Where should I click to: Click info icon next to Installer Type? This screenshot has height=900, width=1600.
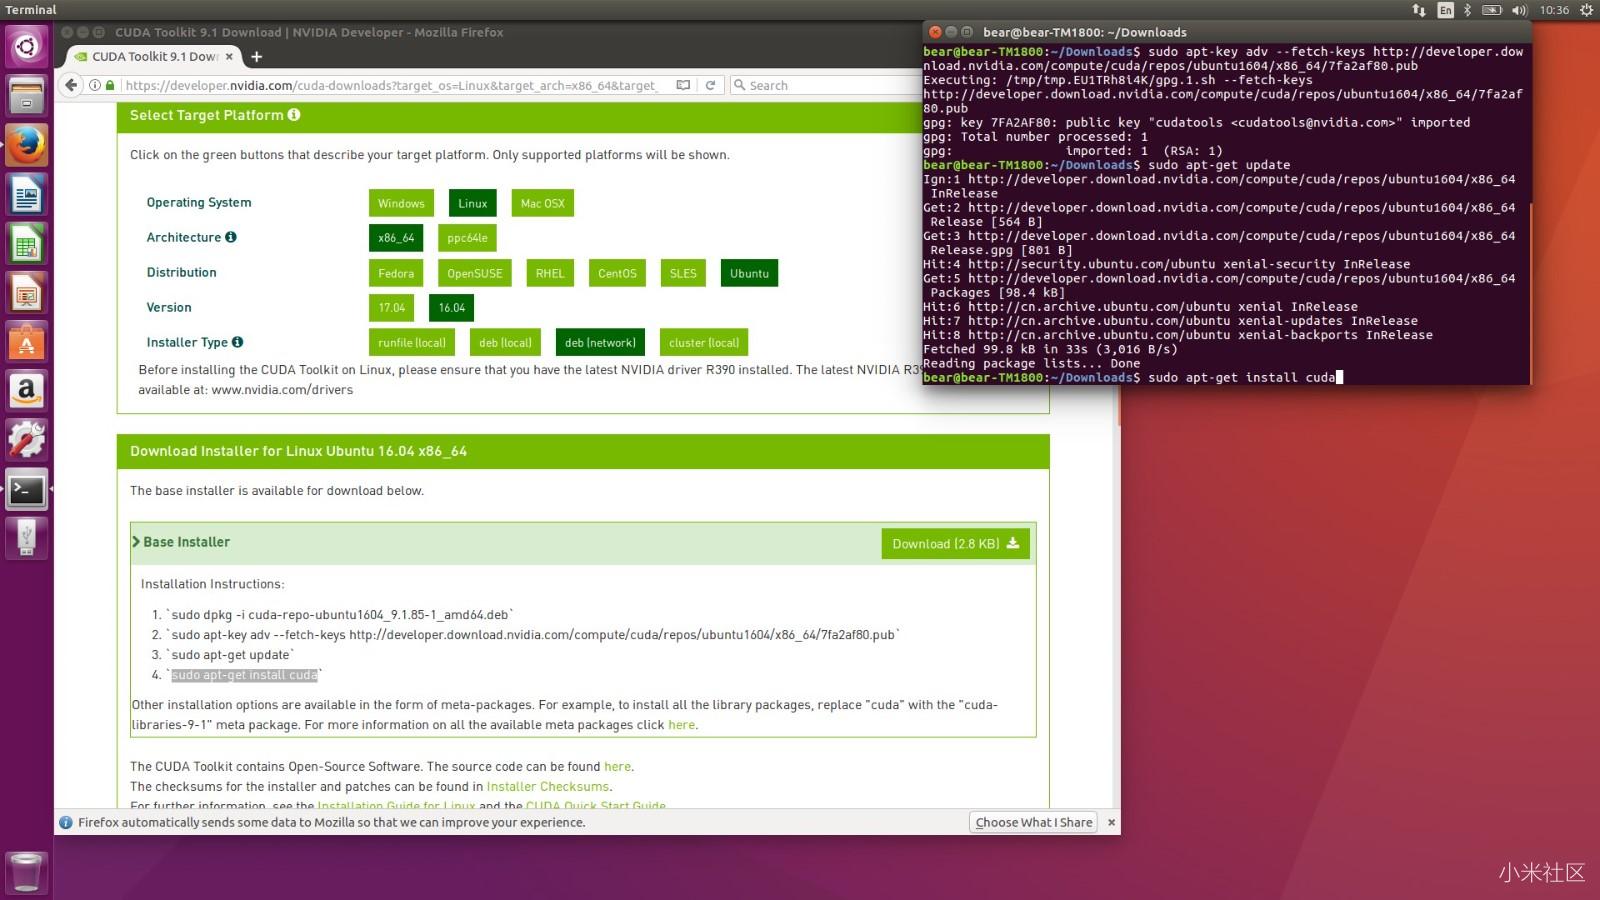point(237,342)
